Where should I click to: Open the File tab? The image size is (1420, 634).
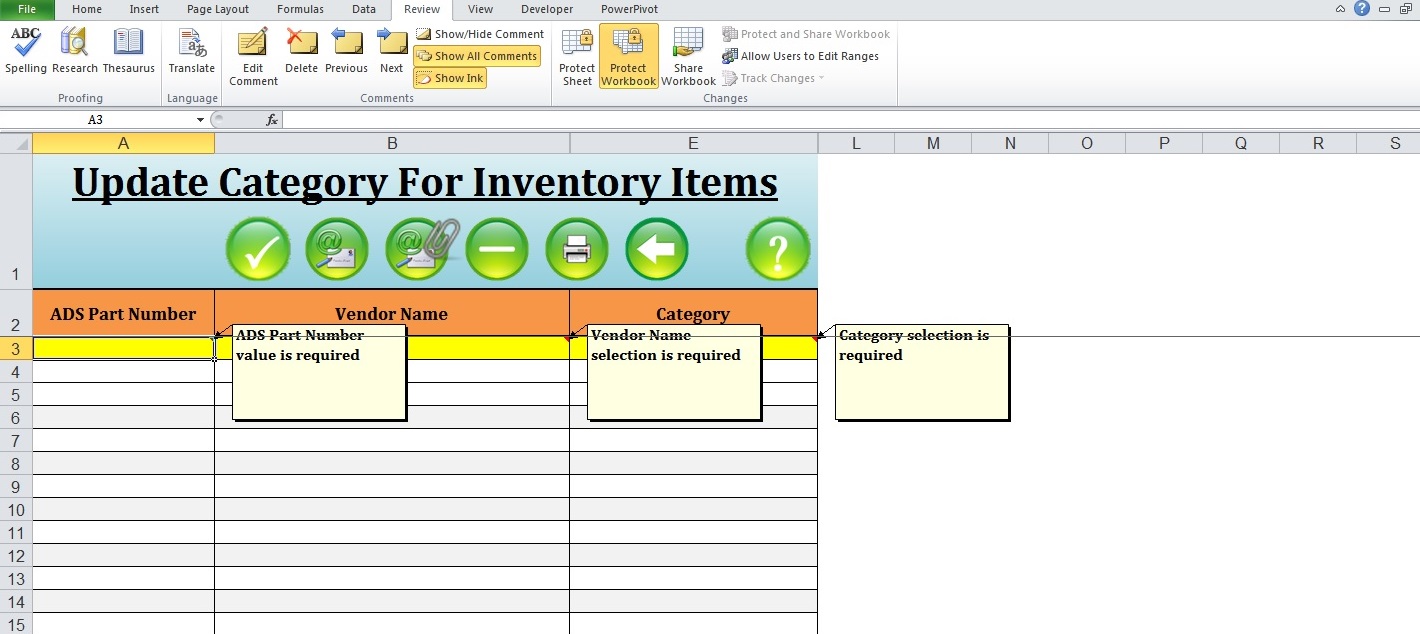(x=27, y=9)
